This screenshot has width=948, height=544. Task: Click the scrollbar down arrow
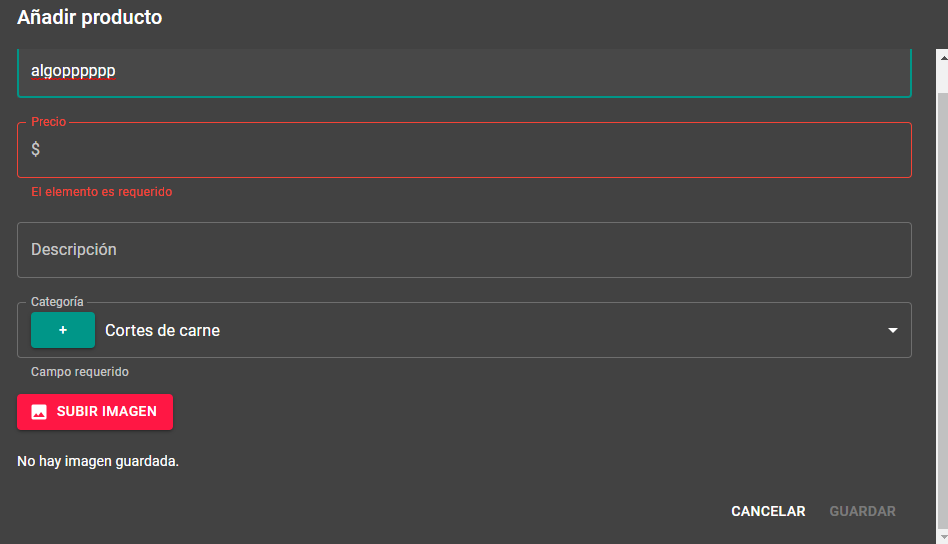[x=943, y=536]
